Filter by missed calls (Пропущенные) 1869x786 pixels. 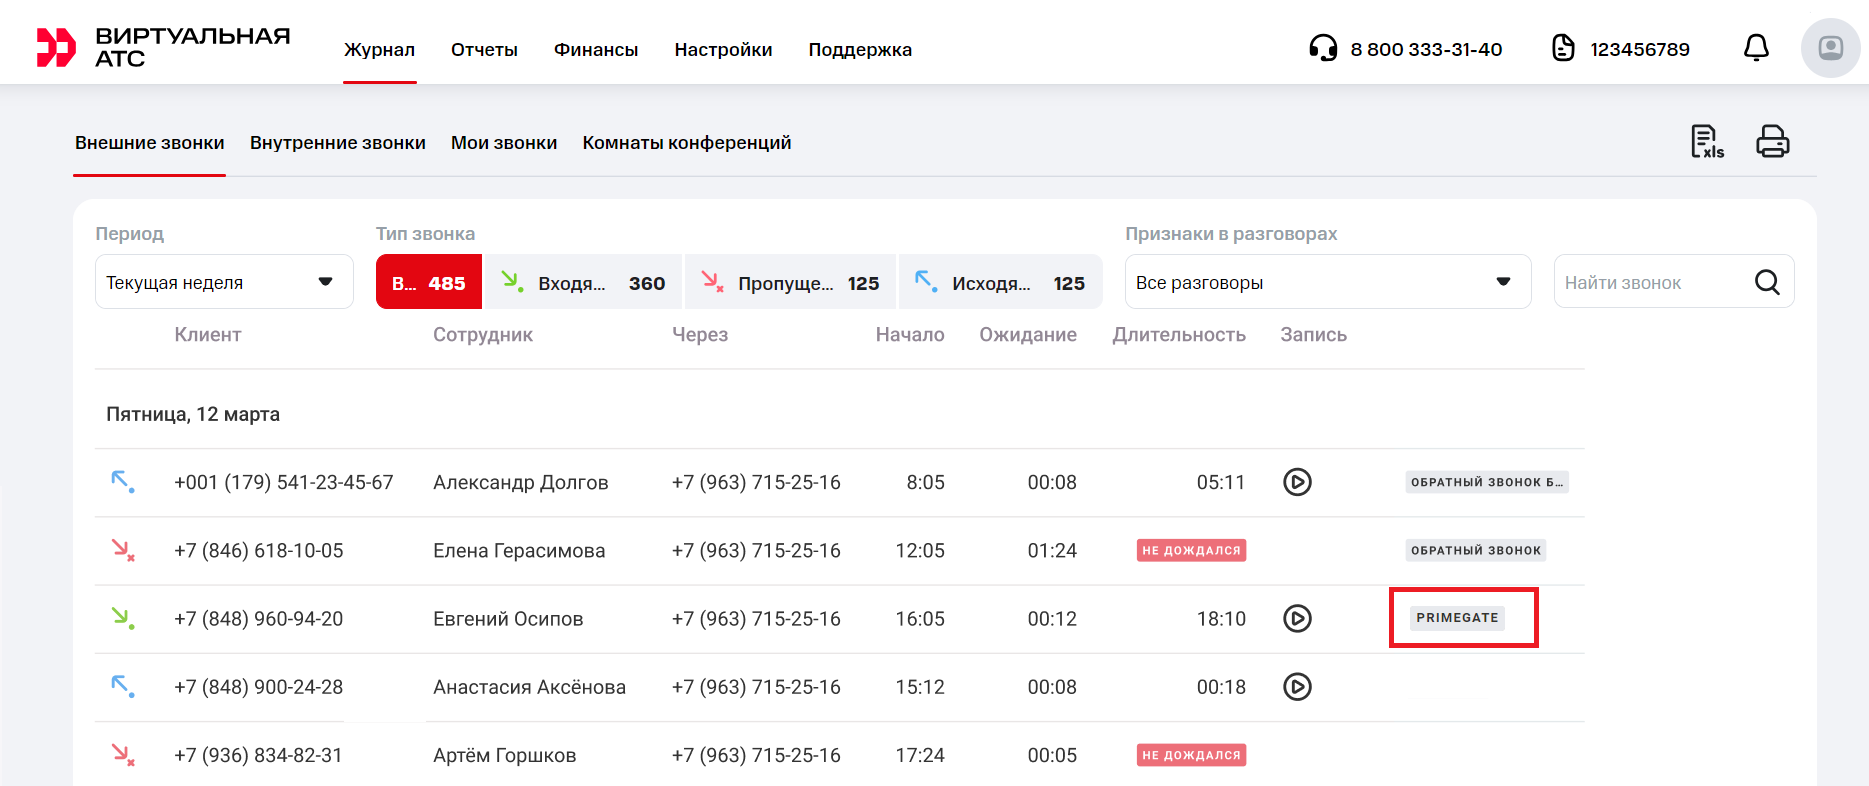[x=790, y=283]
